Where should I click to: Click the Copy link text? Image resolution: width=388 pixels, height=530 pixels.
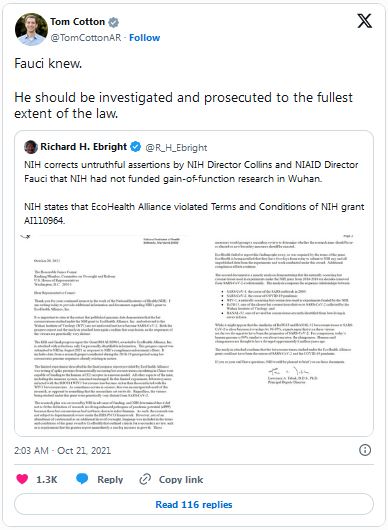pyautogui.click(x=181, y=479)
